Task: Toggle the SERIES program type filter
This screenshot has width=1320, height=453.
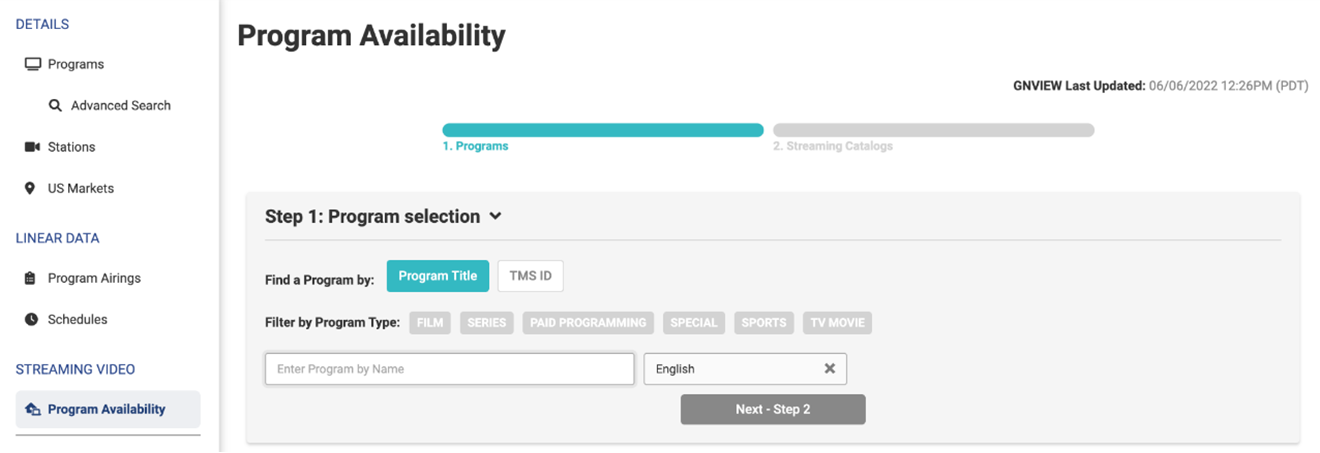Action: coord(487,323)
